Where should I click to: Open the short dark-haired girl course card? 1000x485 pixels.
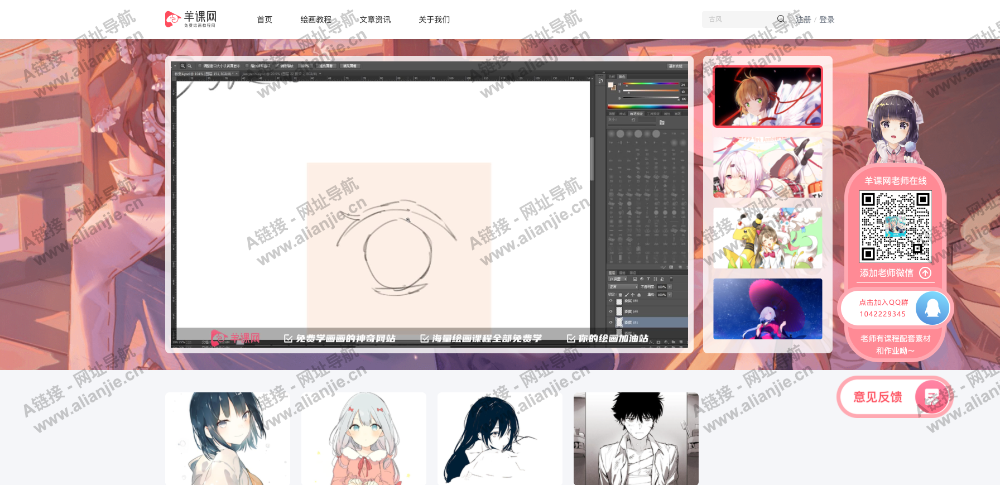coord(227,438)
